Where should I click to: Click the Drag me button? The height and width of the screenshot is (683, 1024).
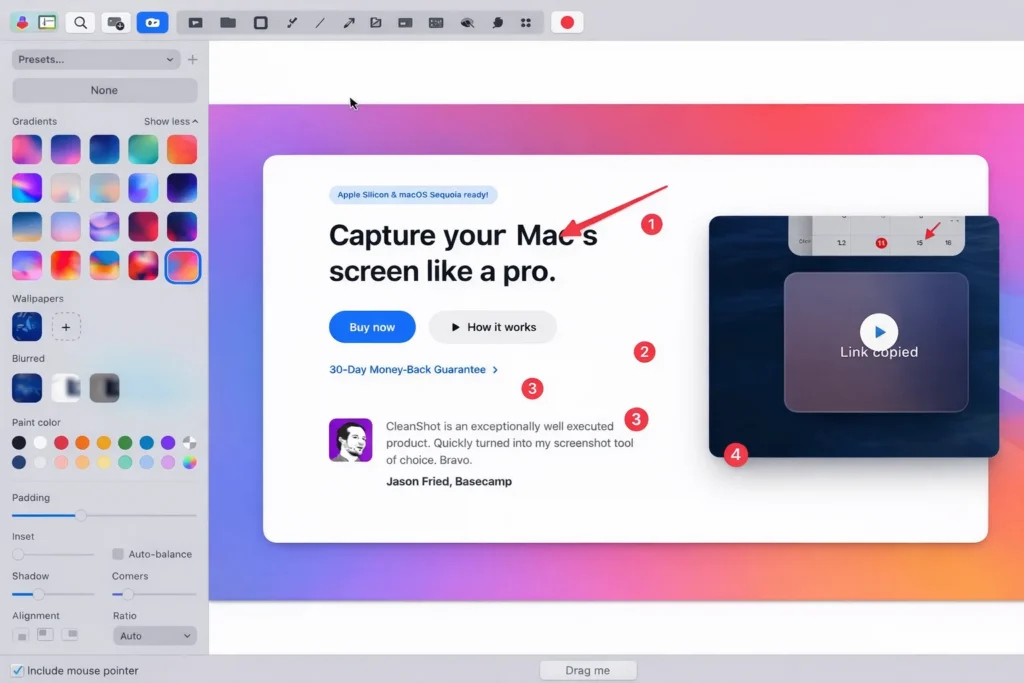tap(588, 670)
